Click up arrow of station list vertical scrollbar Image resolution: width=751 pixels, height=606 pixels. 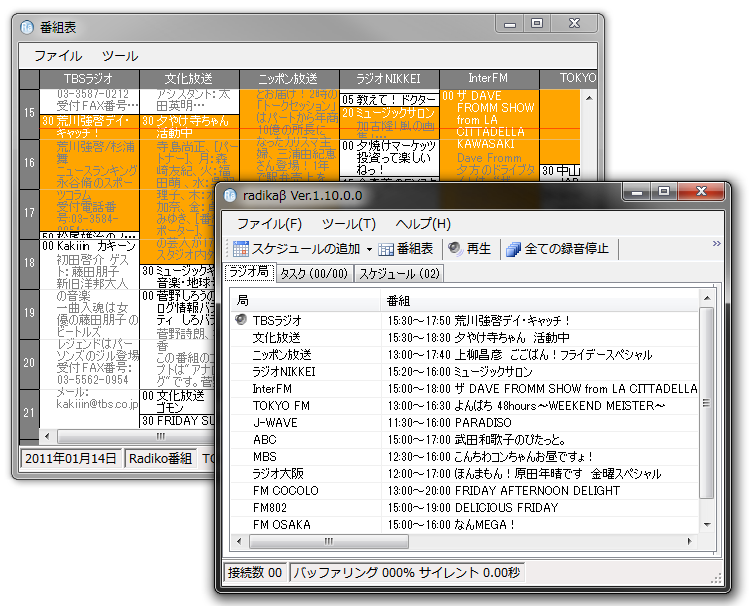706,298
